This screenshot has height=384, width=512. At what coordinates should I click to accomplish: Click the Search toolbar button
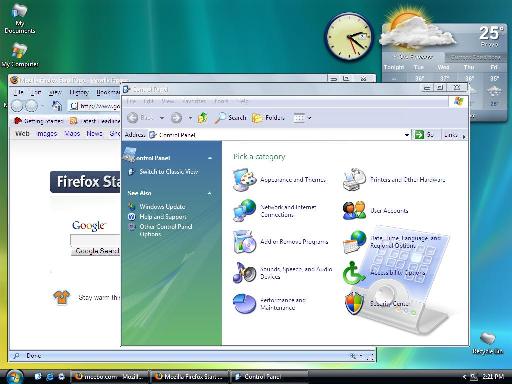point(230,117)
